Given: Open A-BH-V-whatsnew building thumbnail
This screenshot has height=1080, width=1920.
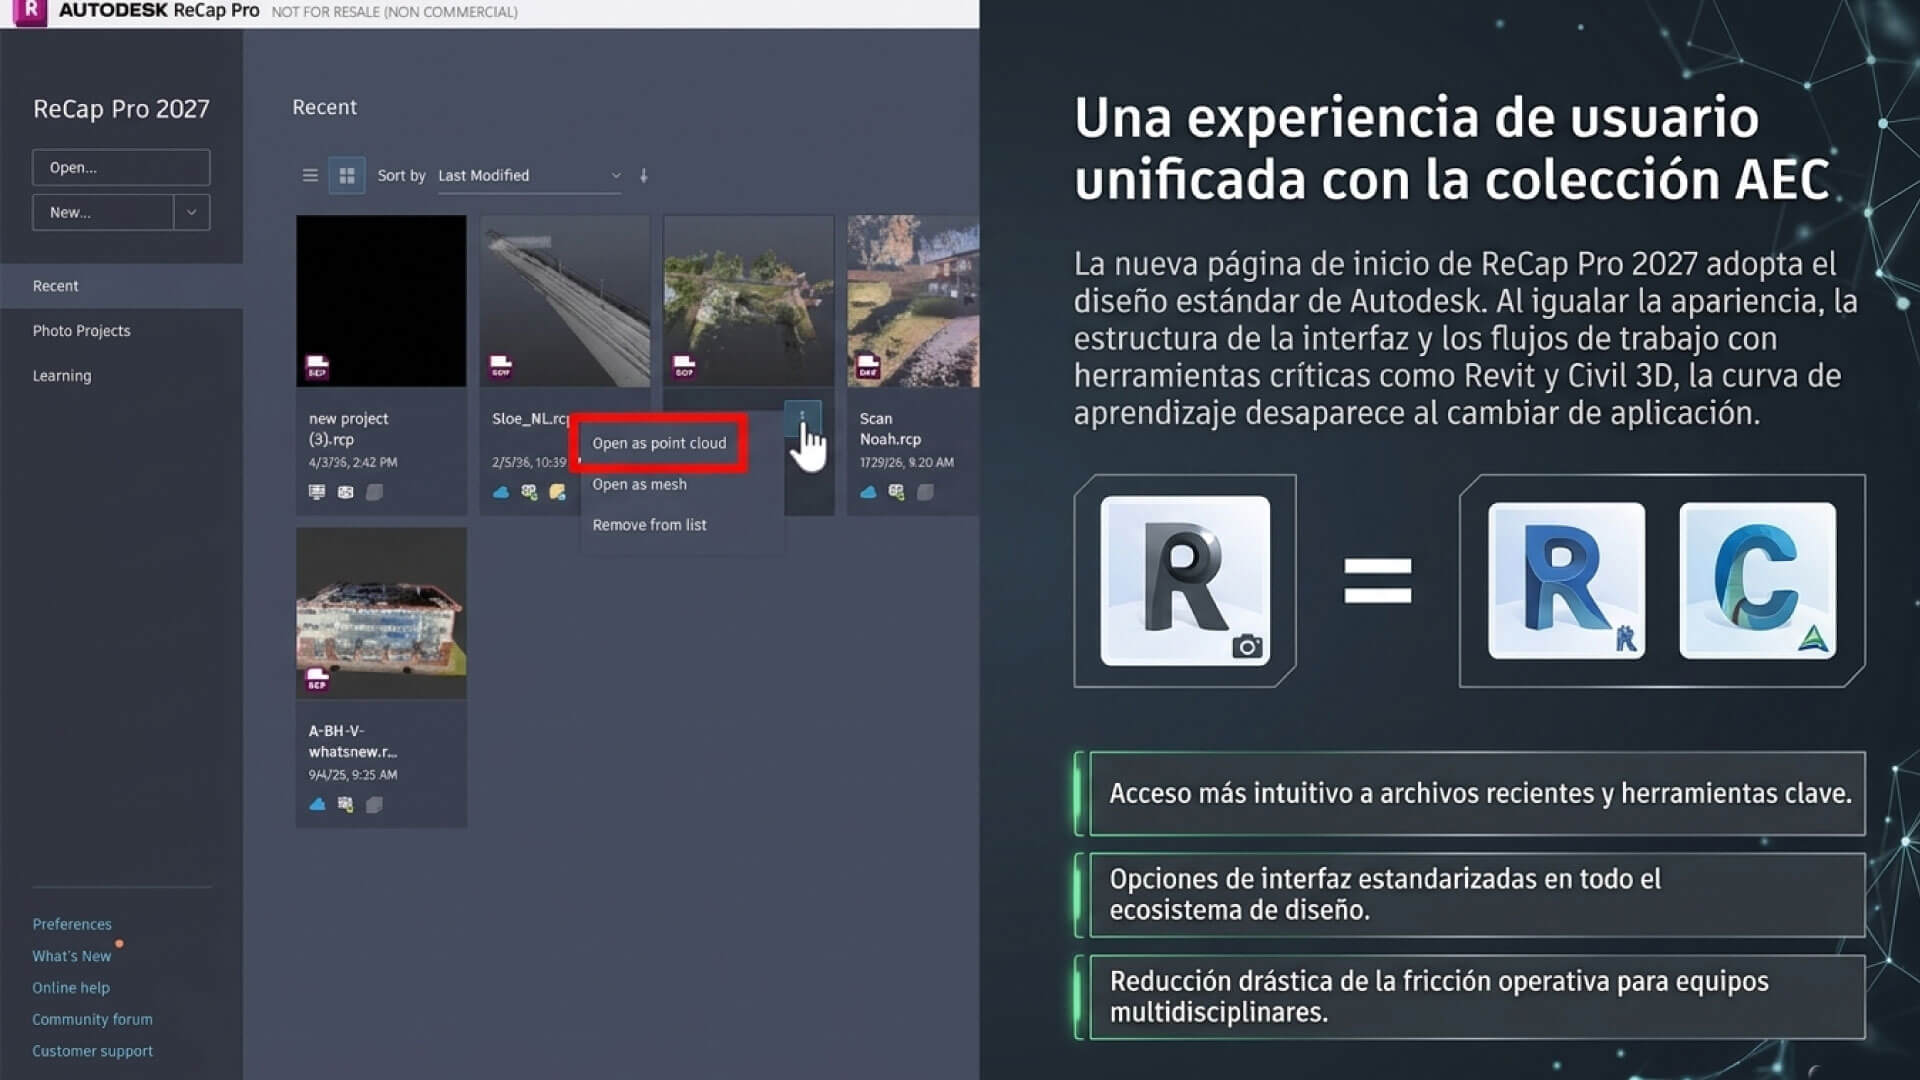Looking at the screenshot, I should click(381, 613).
